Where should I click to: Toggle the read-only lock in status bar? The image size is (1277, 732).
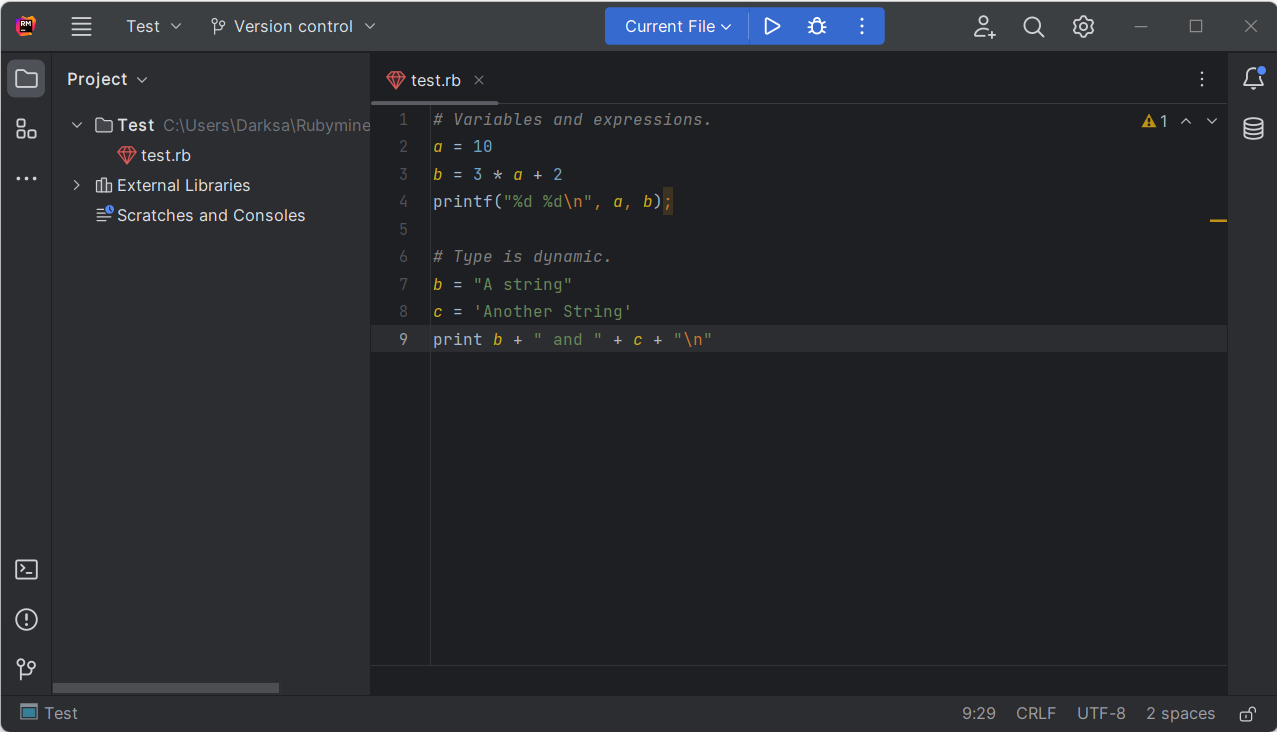(x=1247, y=714)
